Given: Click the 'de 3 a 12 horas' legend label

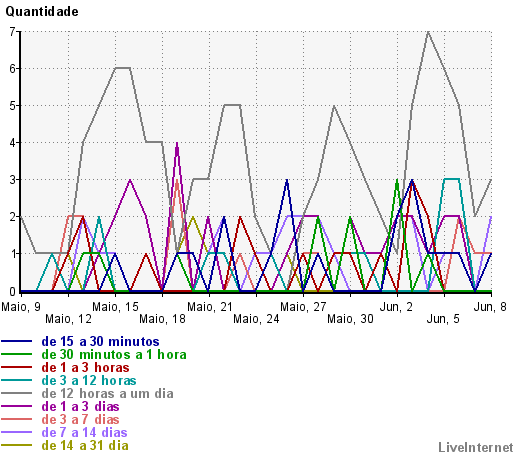Looking at the screenshot, I should tap(89, 381).
